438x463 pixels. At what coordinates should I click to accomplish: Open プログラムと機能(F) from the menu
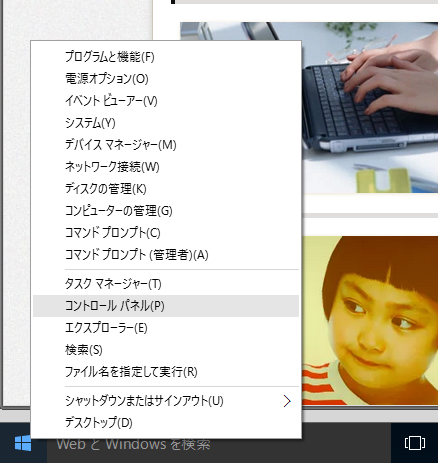coord(166,57)
